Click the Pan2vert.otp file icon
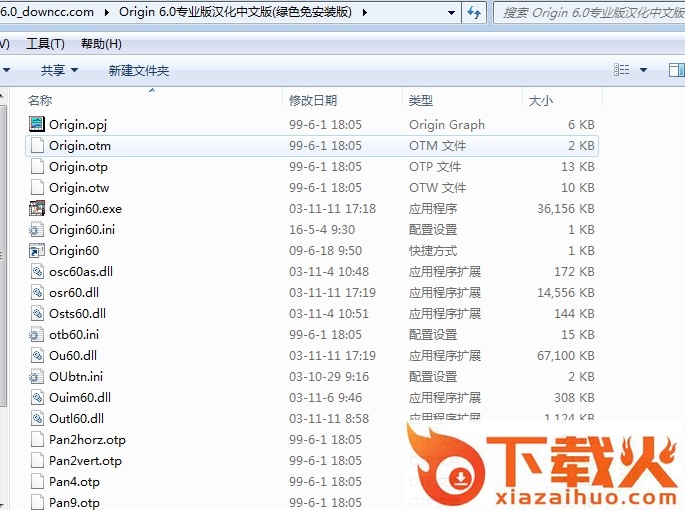The width and height of the screenshot is (685, 510). point(37,460)
